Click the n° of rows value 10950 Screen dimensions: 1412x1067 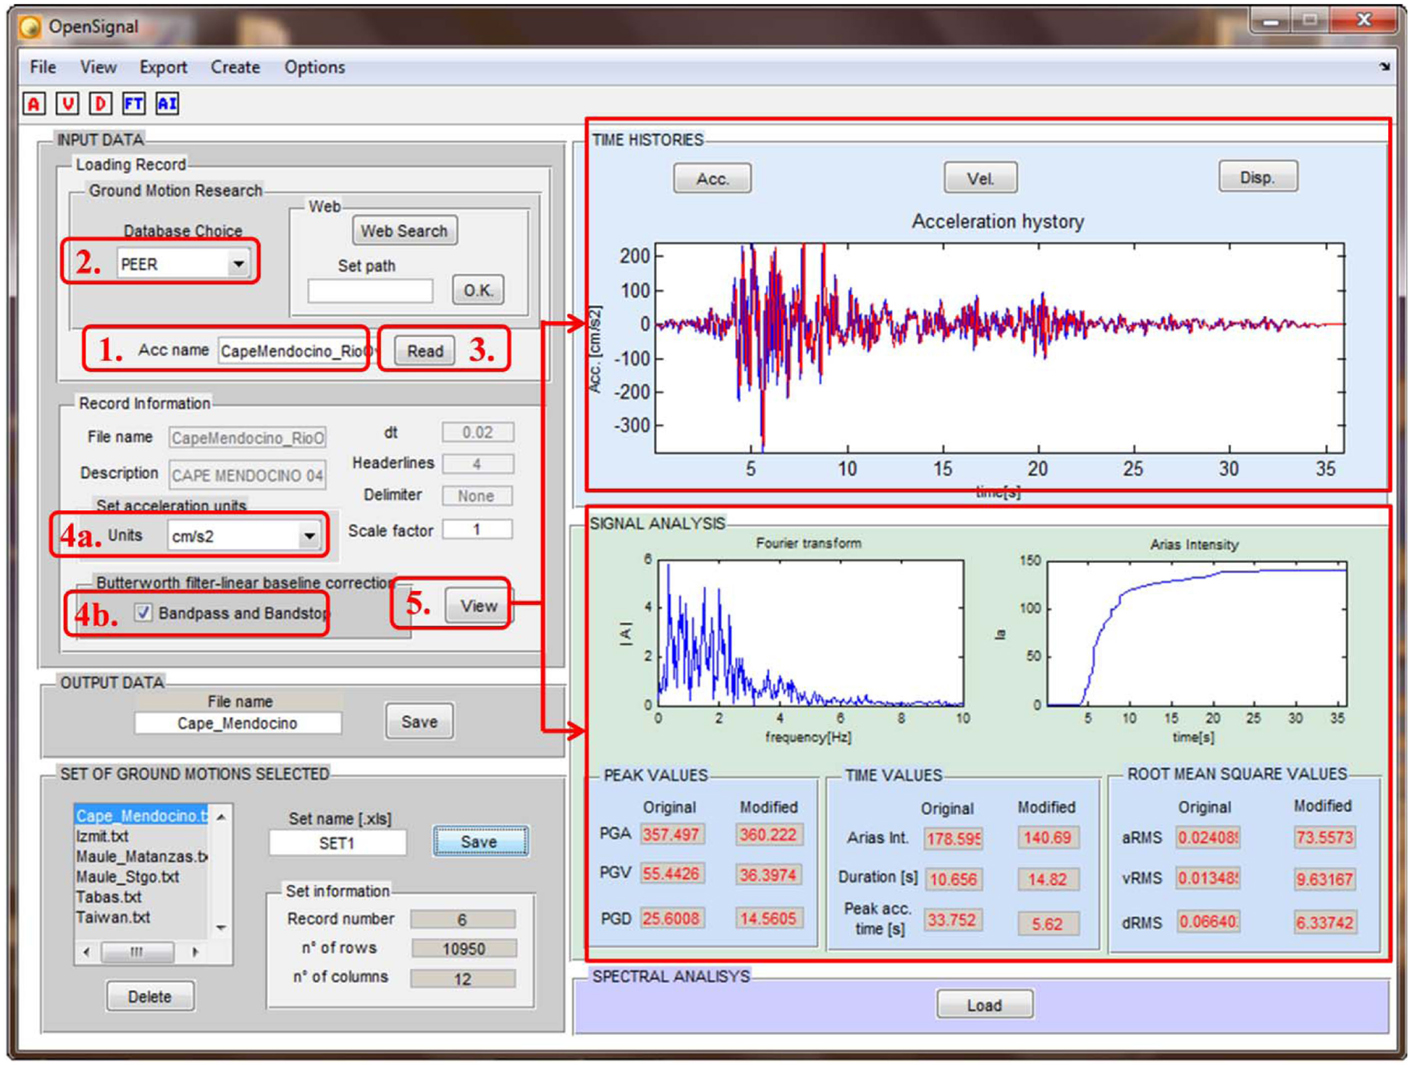463,949
